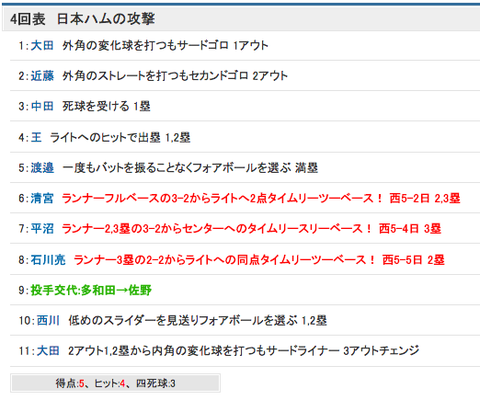Open player link 王 in row 4

(x=36, y=137)
